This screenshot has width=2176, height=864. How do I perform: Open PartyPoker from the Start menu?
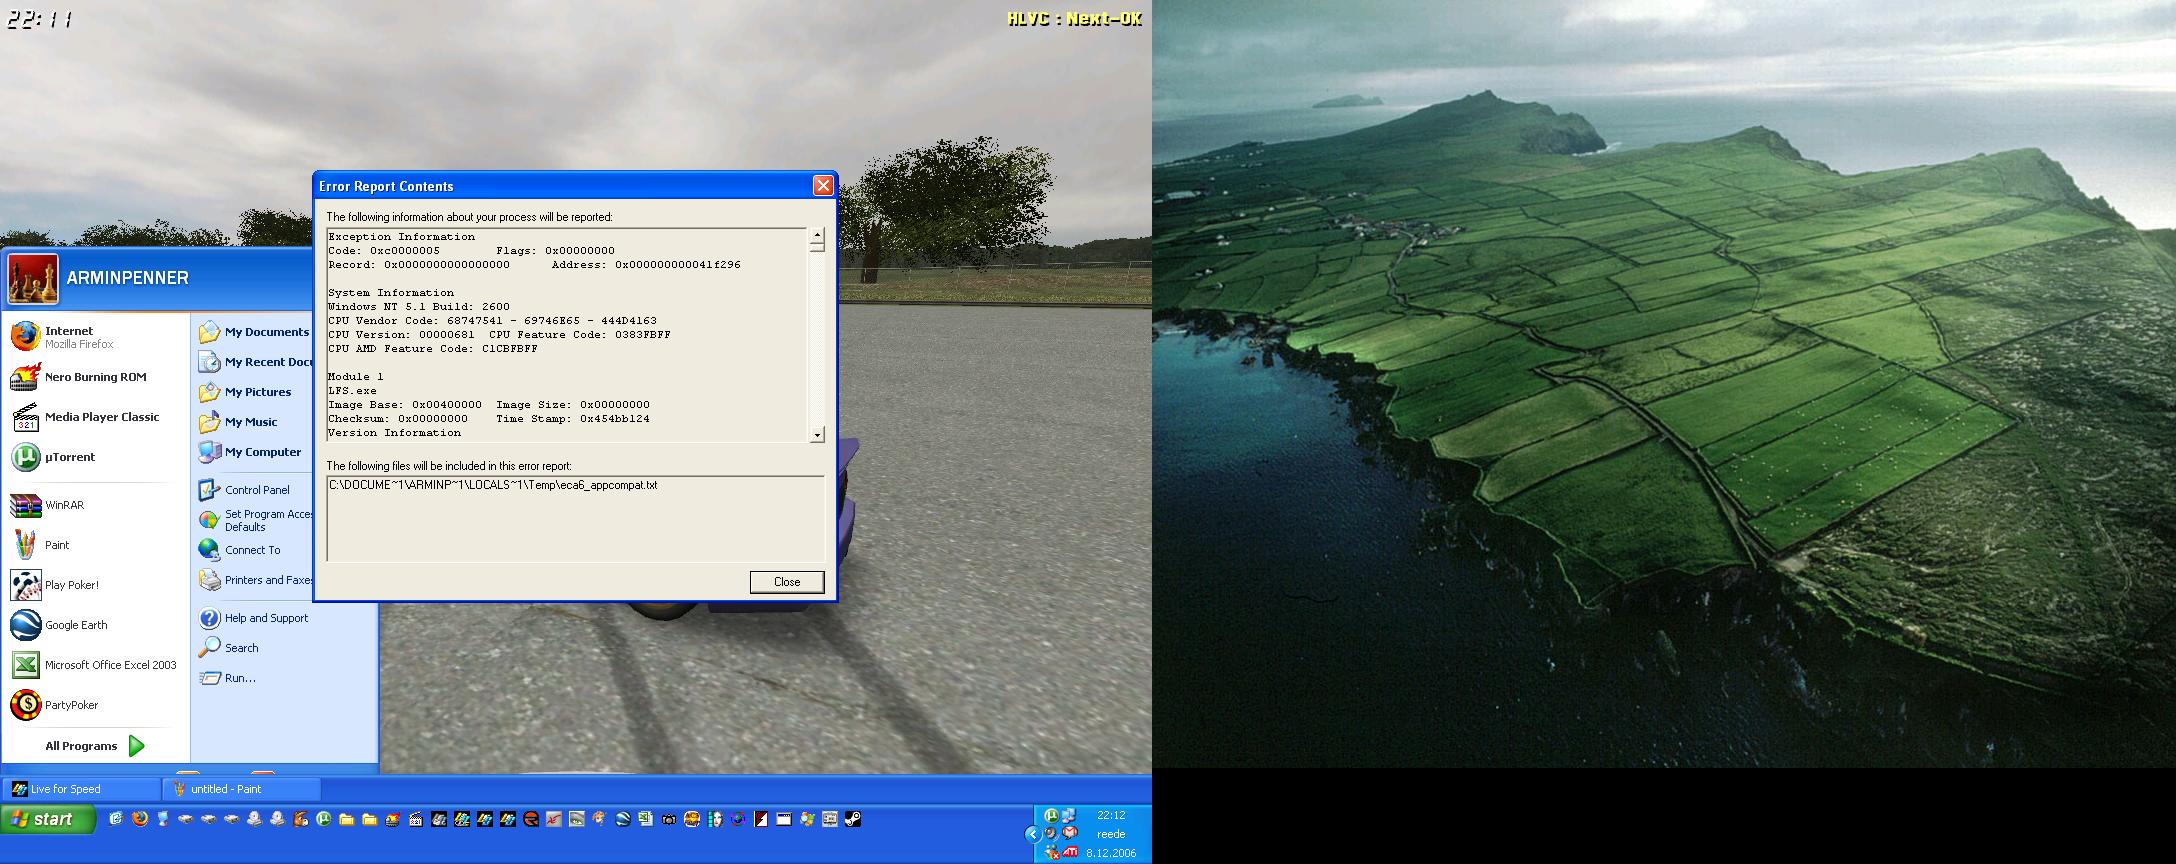pyautogui.click(x=95, y=705)
